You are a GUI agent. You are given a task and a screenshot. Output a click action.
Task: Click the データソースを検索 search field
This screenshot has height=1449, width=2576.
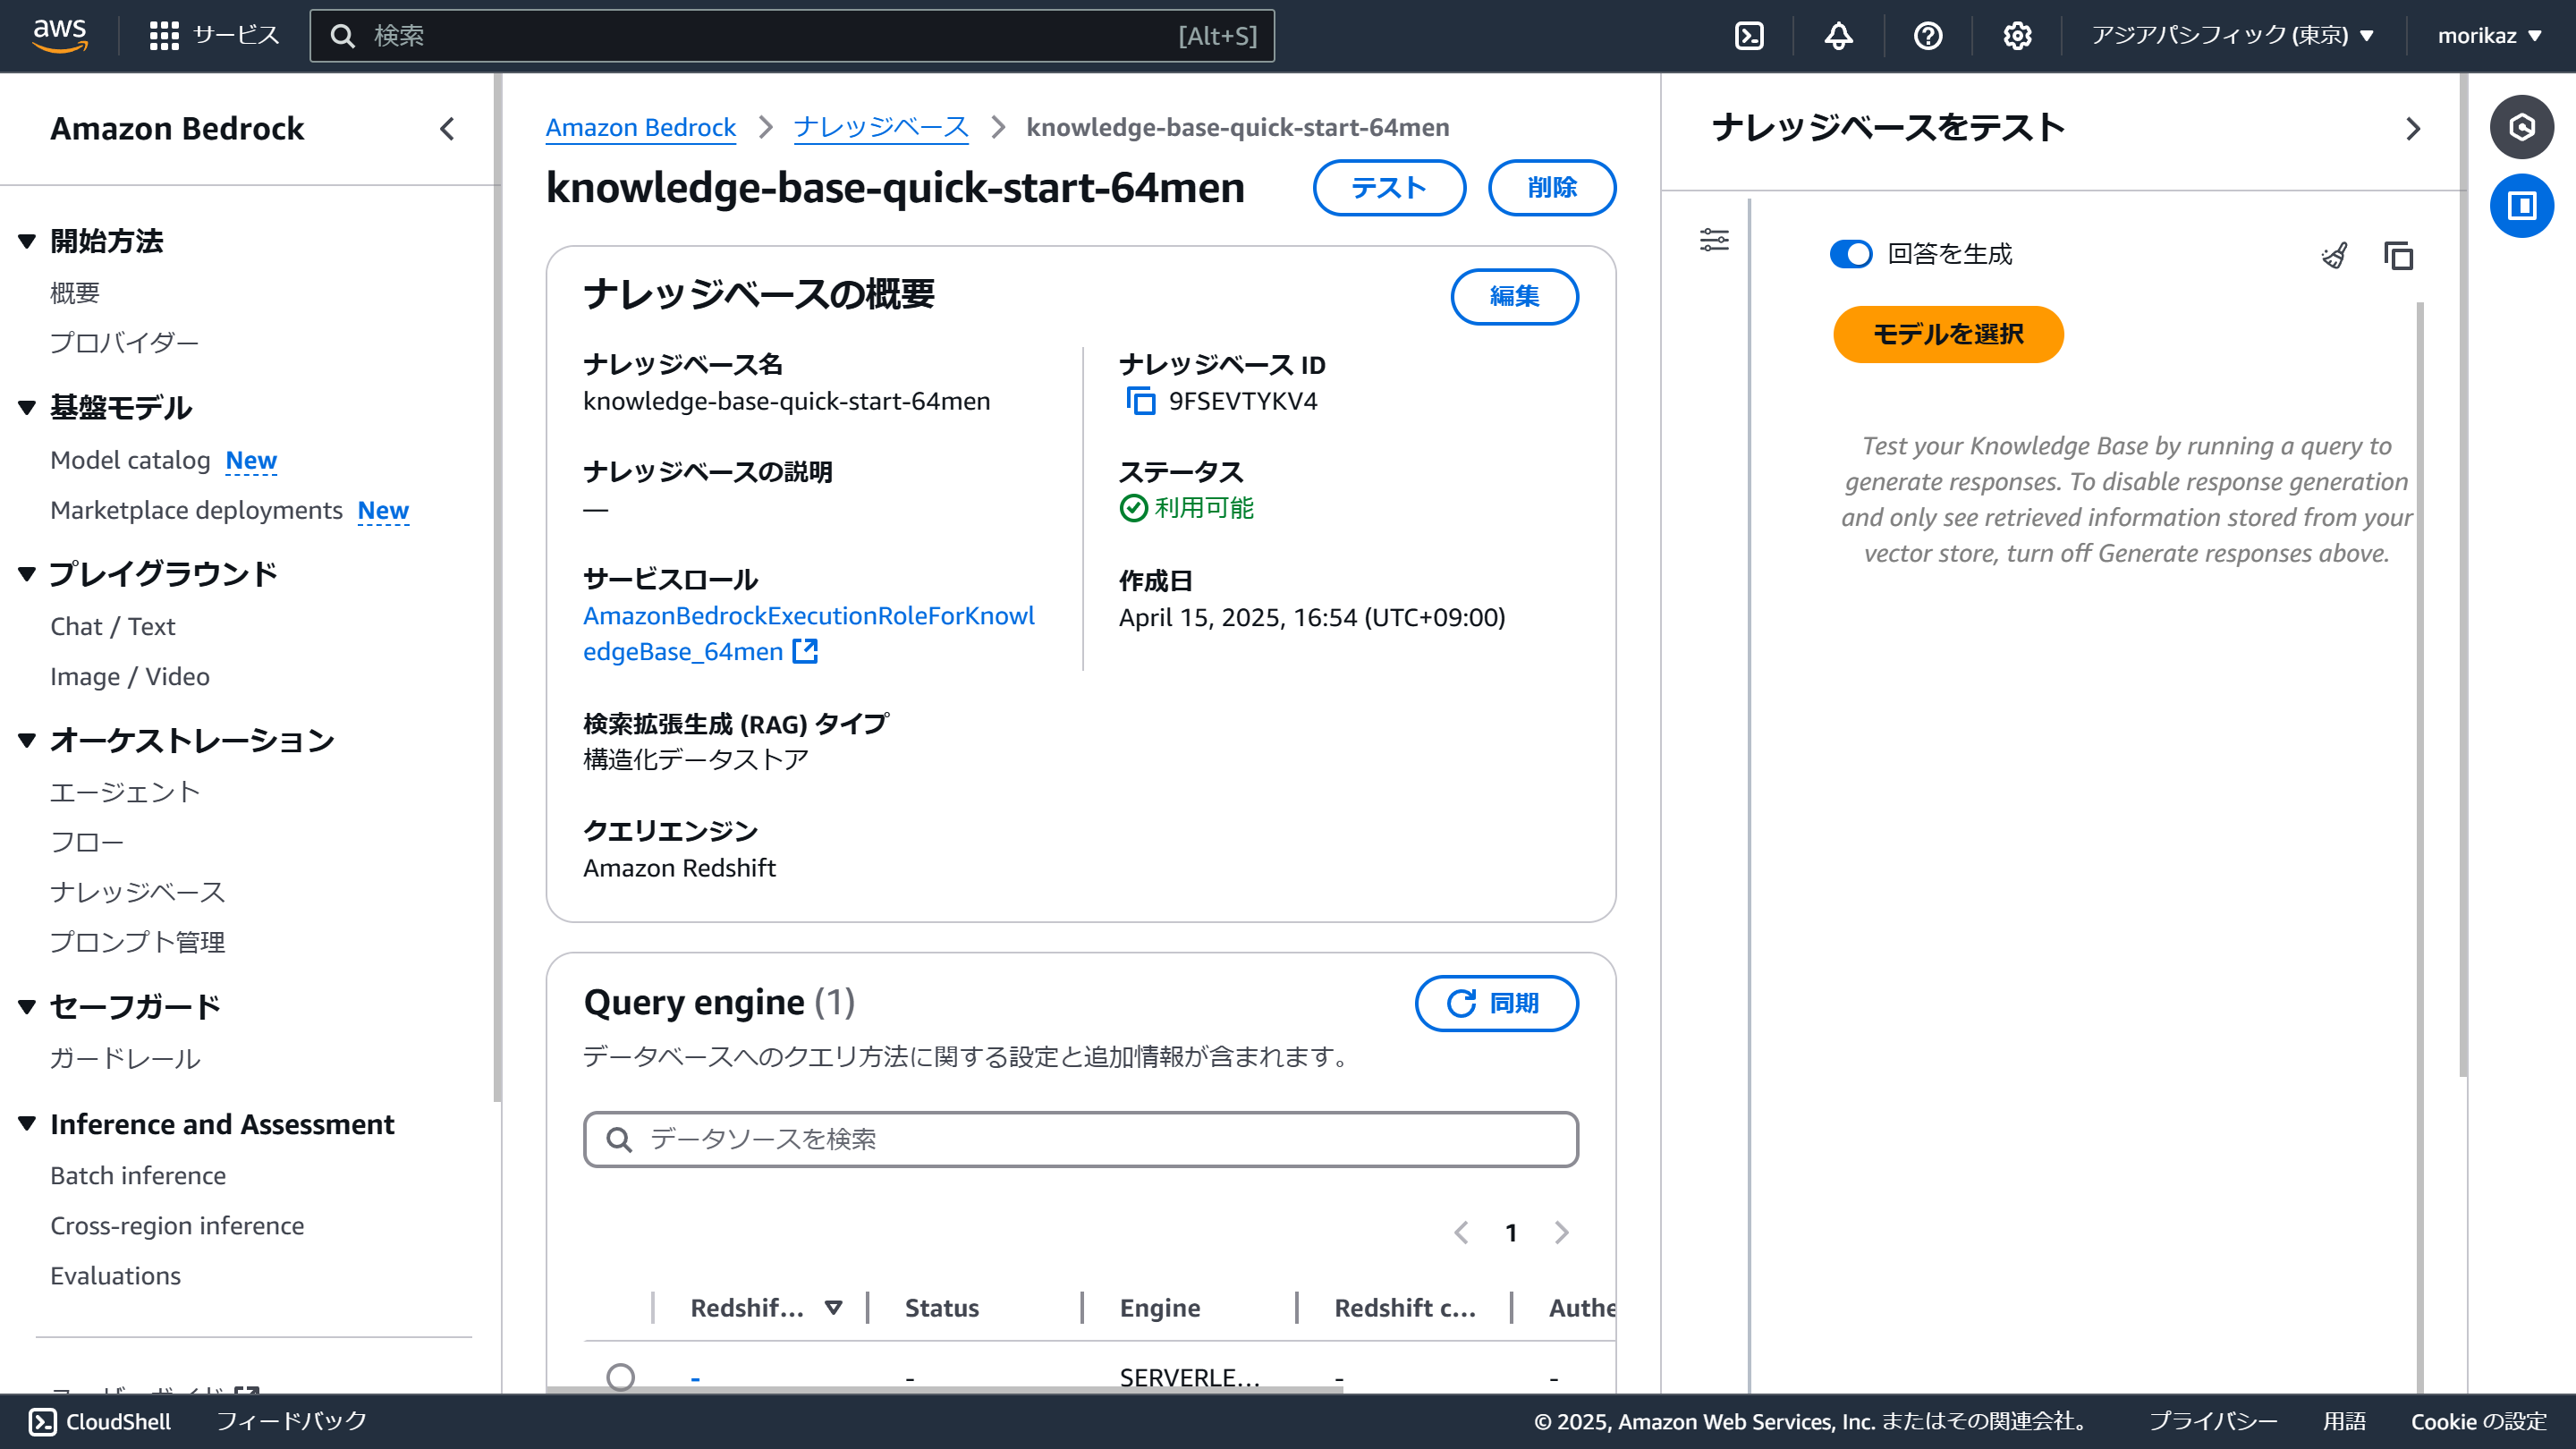point(1080,1139)
